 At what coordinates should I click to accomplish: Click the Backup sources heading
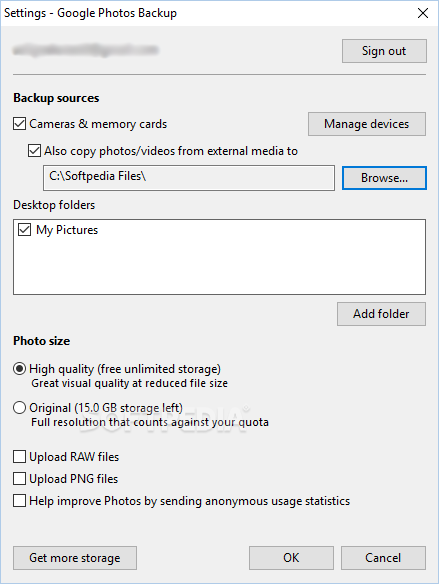pyautogui.click(x=56, y=98)
